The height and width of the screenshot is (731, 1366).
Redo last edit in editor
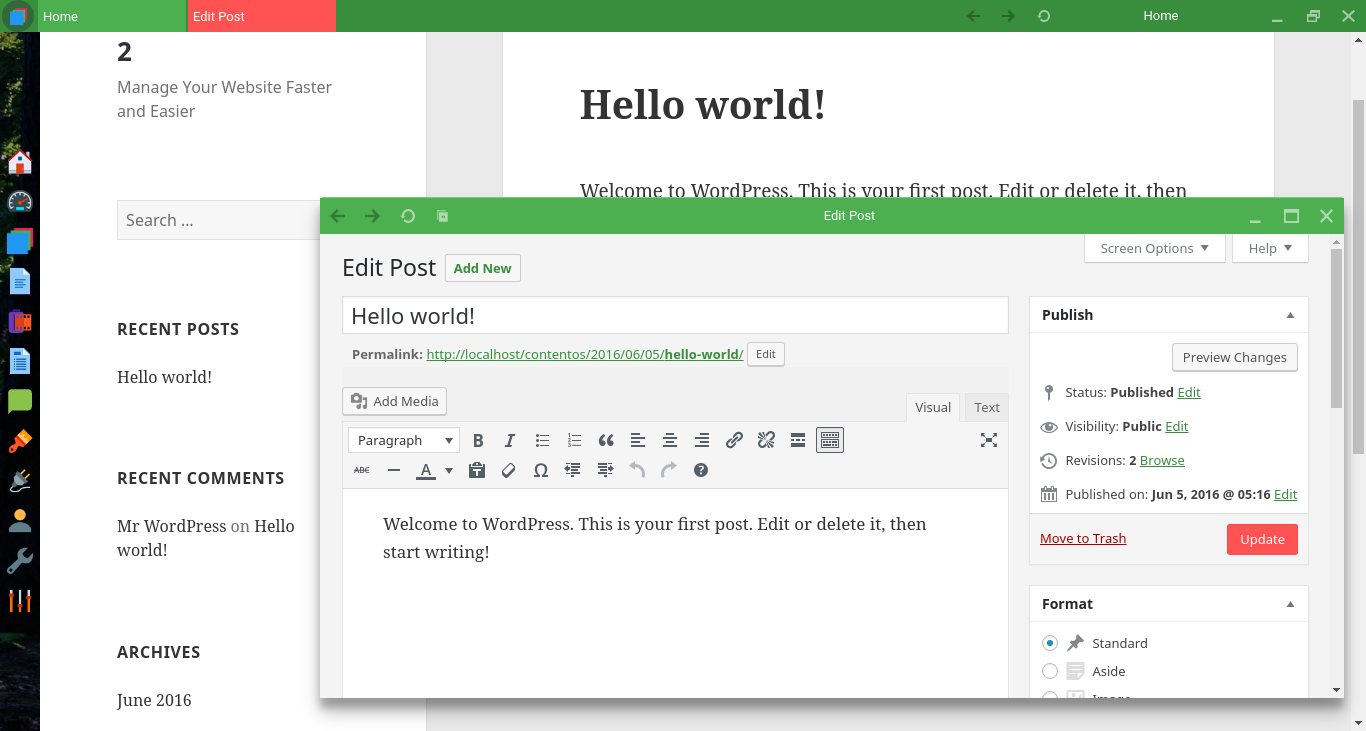tap(669, 470)
